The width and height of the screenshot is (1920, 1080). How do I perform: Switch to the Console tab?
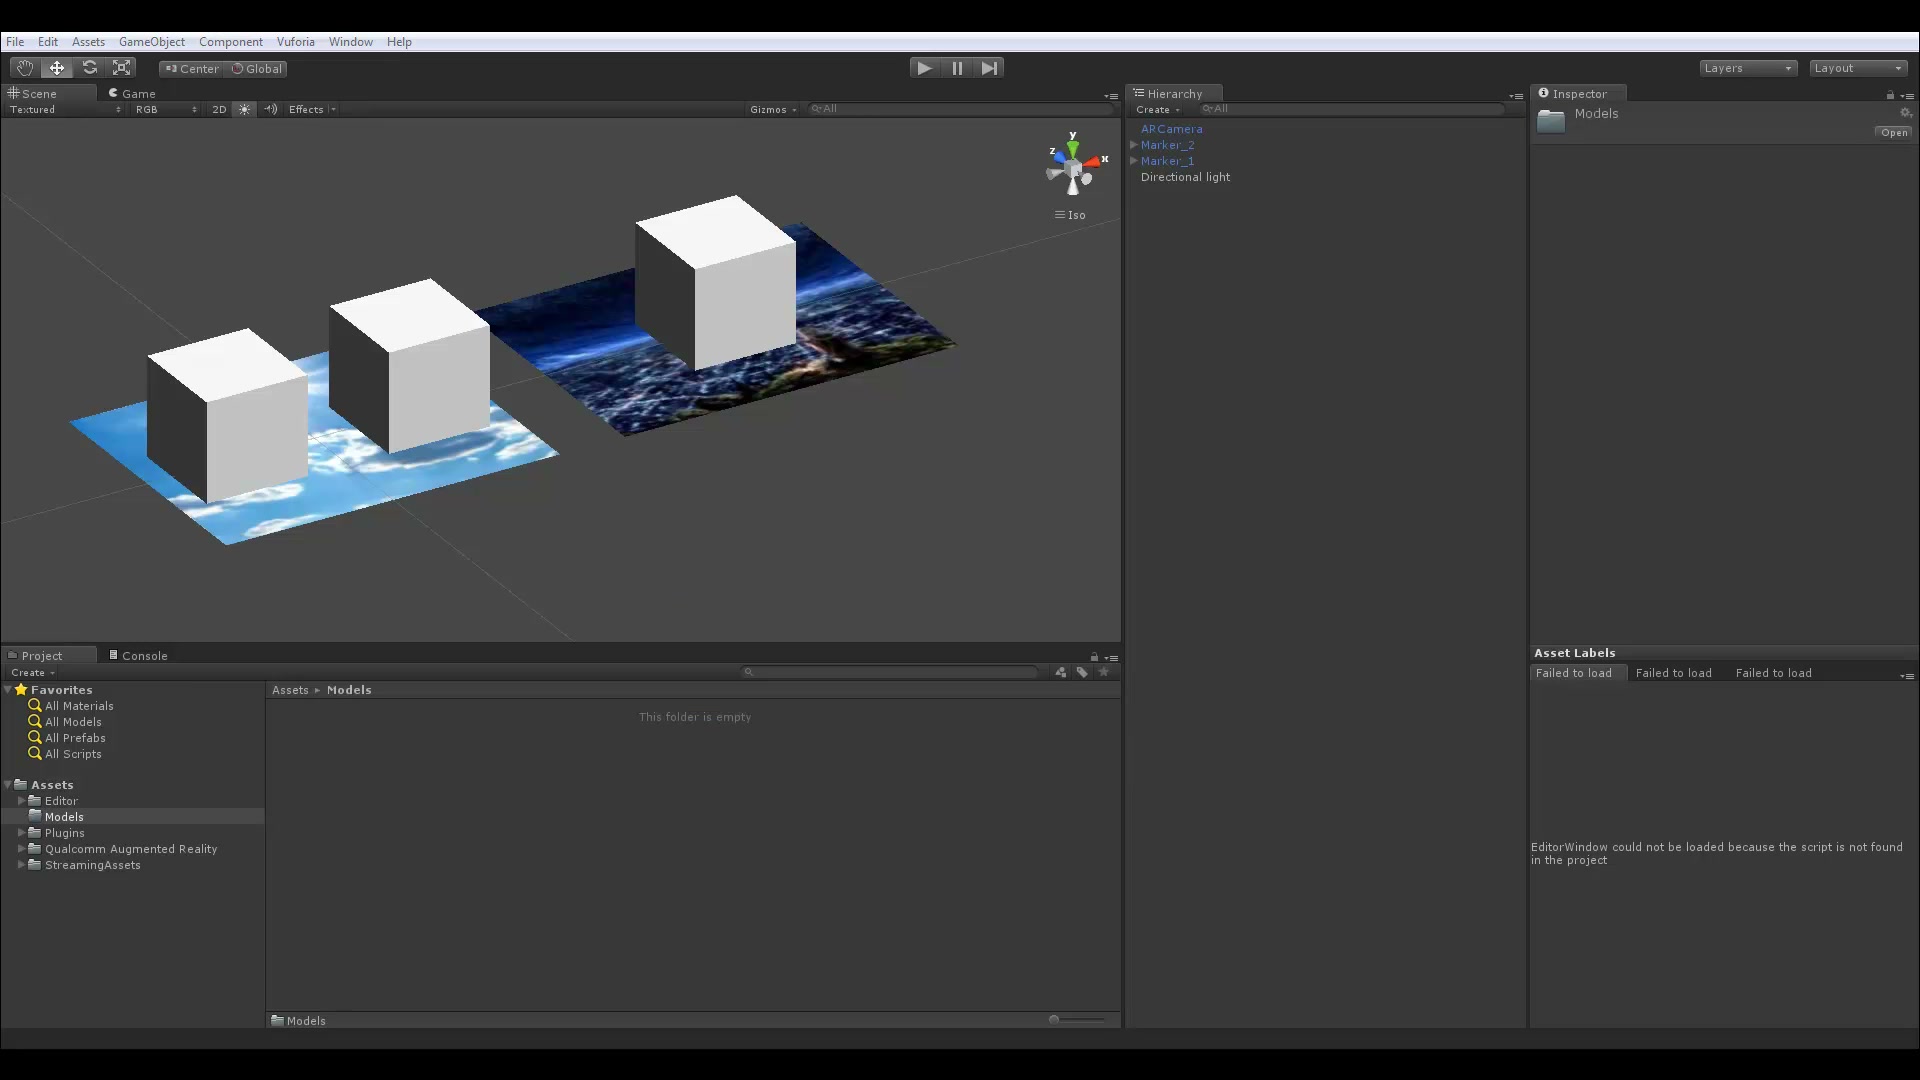coord(139,656)
